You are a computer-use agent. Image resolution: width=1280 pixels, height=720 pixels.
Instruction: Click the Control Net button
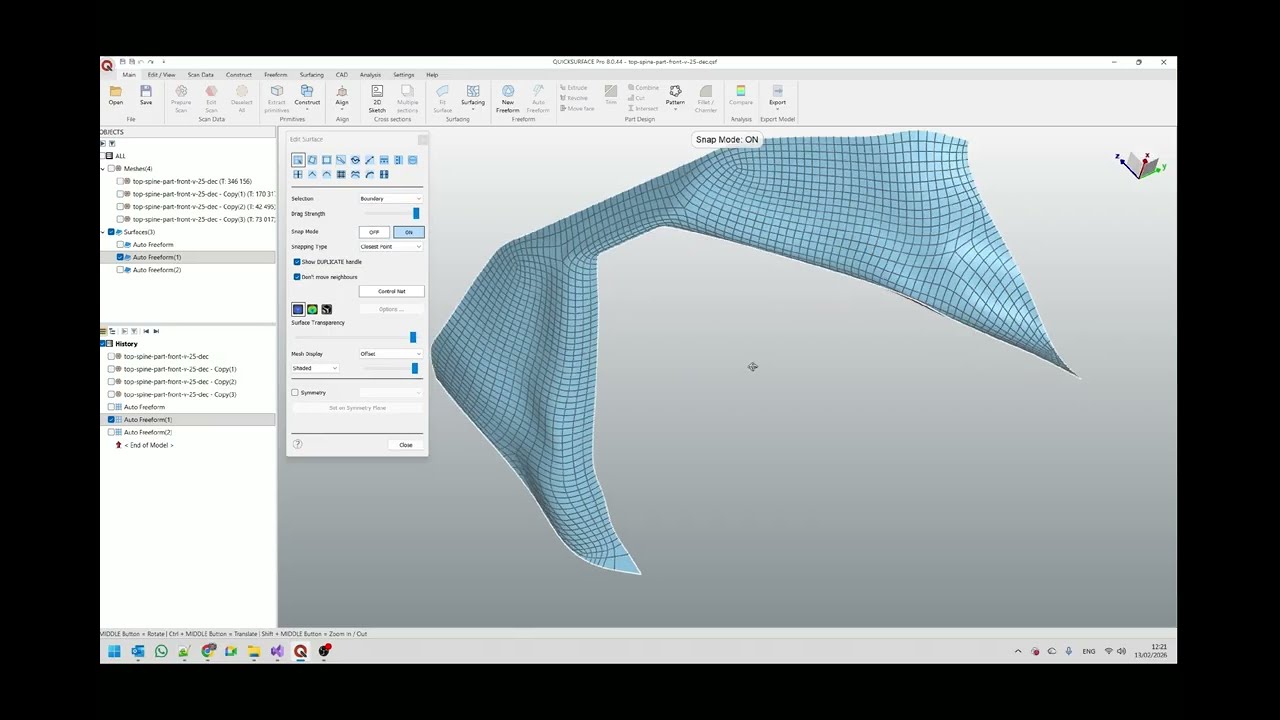391,291
